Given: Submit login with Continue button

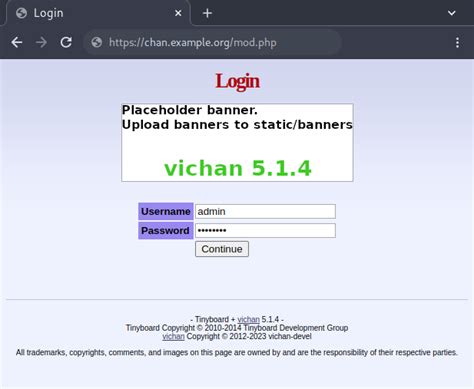Looking at the screenshot, I should pyautogui.click(x=222, y=249).
